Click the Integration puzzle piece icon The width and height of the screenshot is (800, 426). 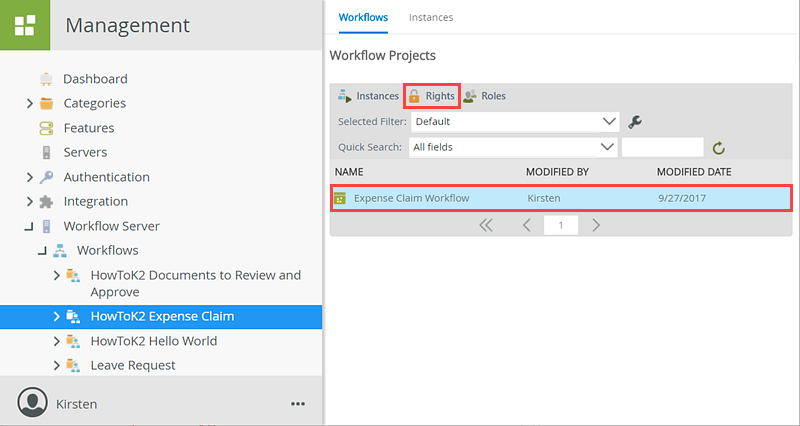pyautogui.click(x=46, y=202)
